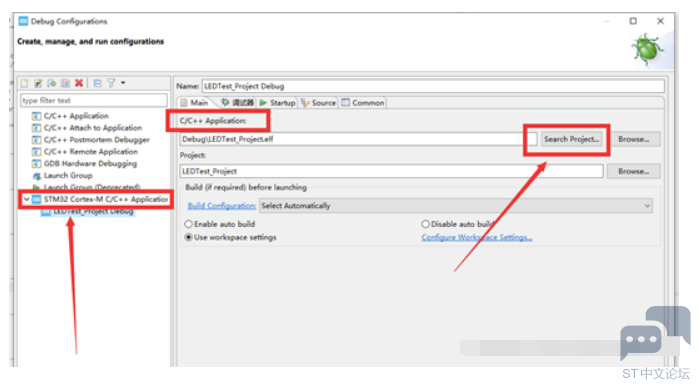
Task: Select GDB Hardware Debugging entry
Action: tap(90, 164)
